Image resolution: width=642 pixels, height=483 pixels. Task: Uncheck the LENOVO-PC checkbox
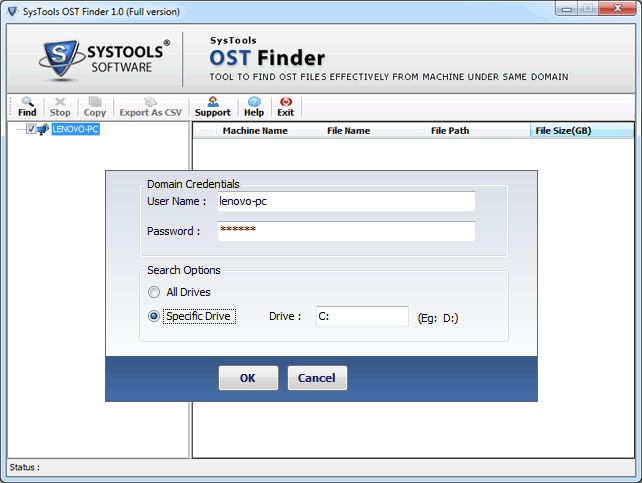coord(32,129)
